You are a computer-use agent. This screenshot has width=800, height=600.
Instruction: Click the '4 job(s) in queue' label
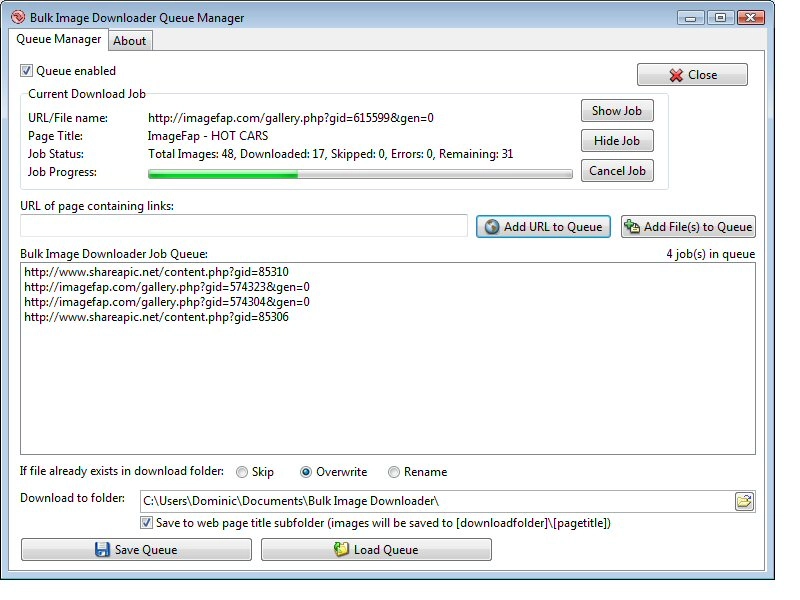[711, 254]
